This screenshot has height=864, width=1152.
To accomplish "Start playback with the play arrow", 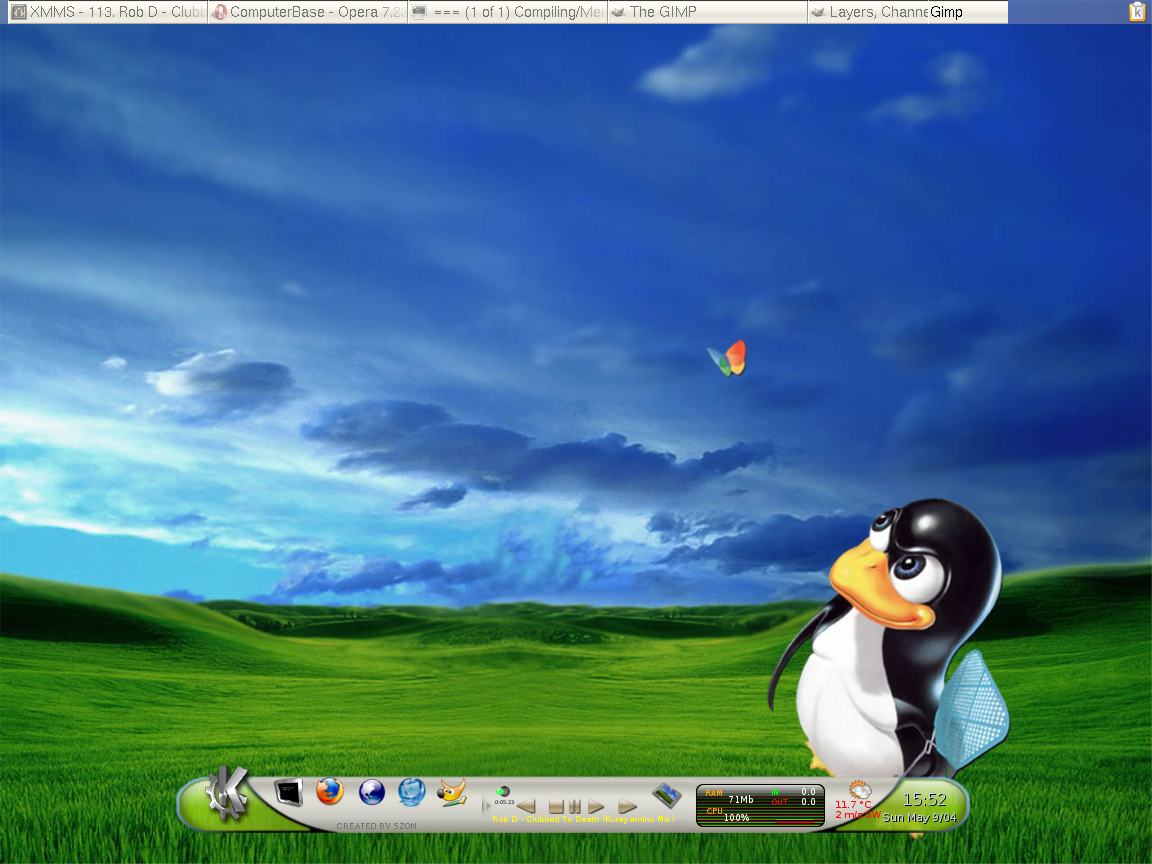I will pos(596,807).
